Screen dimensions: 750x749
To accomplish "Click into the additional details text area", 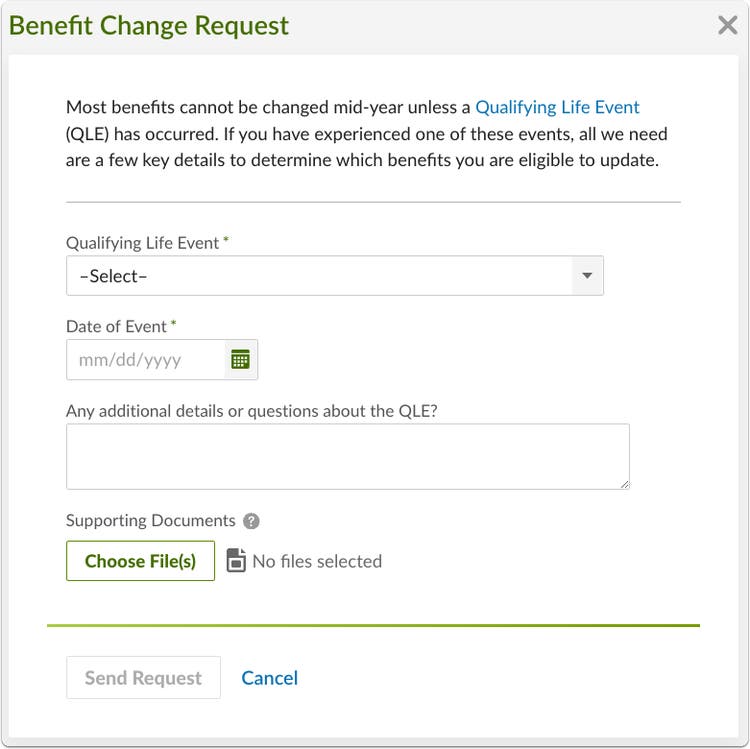I will (348, 456).
